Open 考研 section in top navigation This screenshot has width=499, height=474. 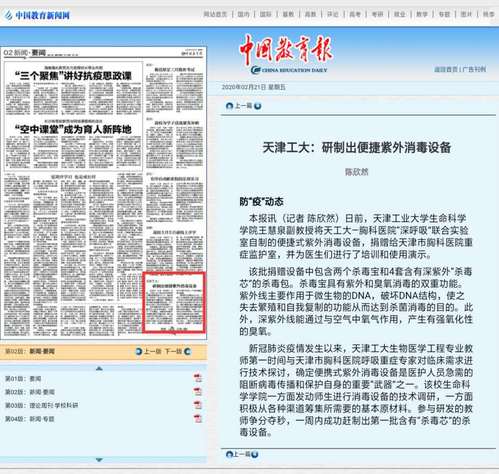coord(377,14)
